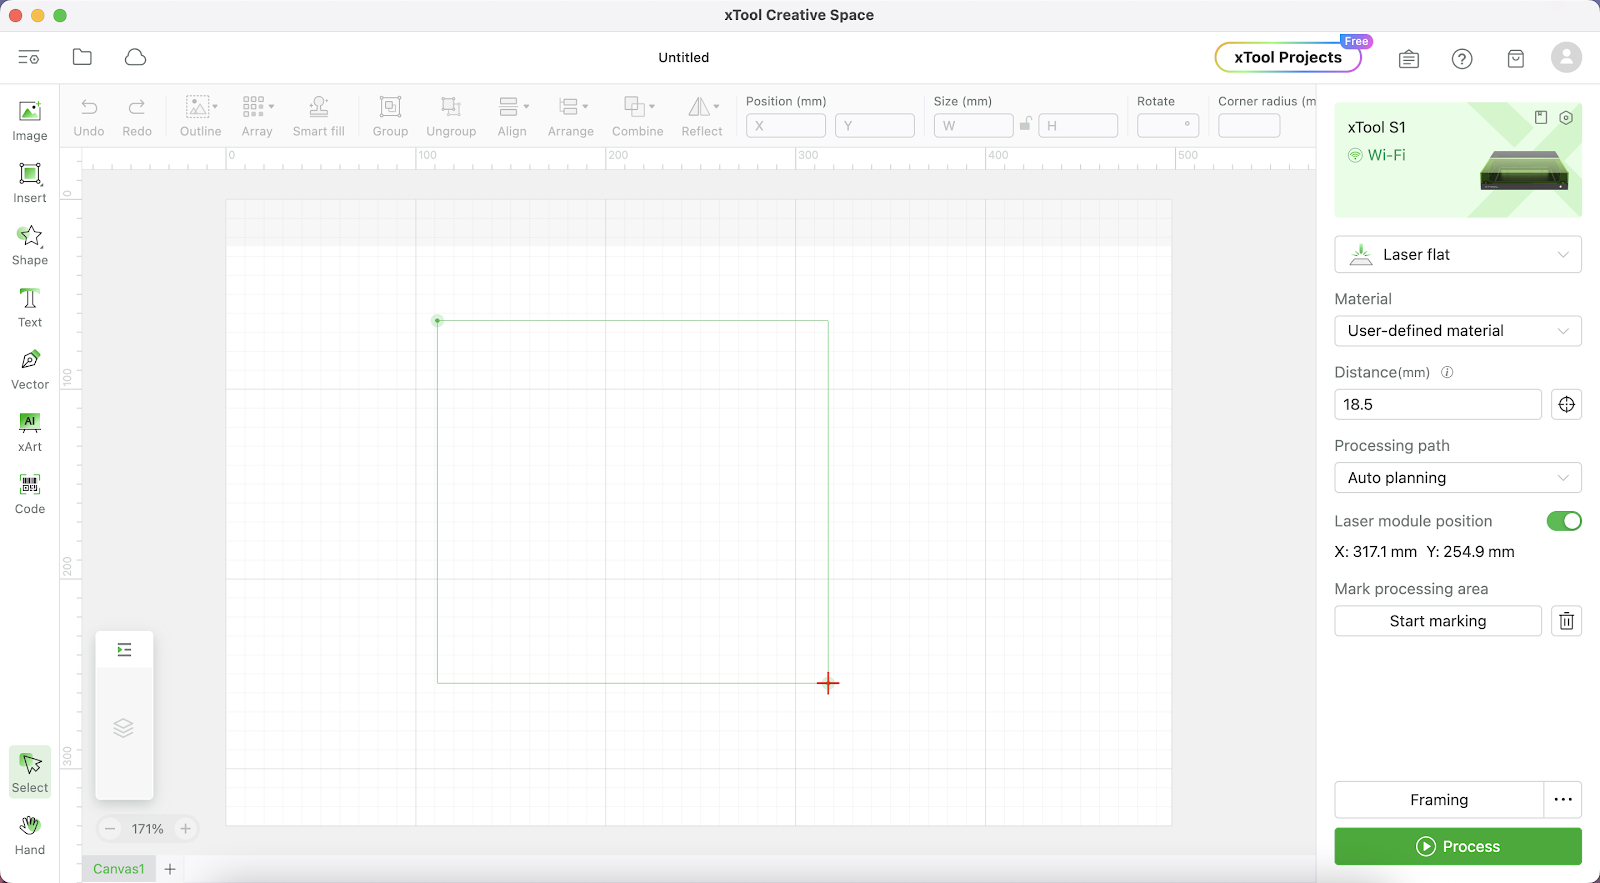The height and width of the screenshot is (883, 1600).
Task: Switch to the Canvas1 tab
Action: pos(119,869)
